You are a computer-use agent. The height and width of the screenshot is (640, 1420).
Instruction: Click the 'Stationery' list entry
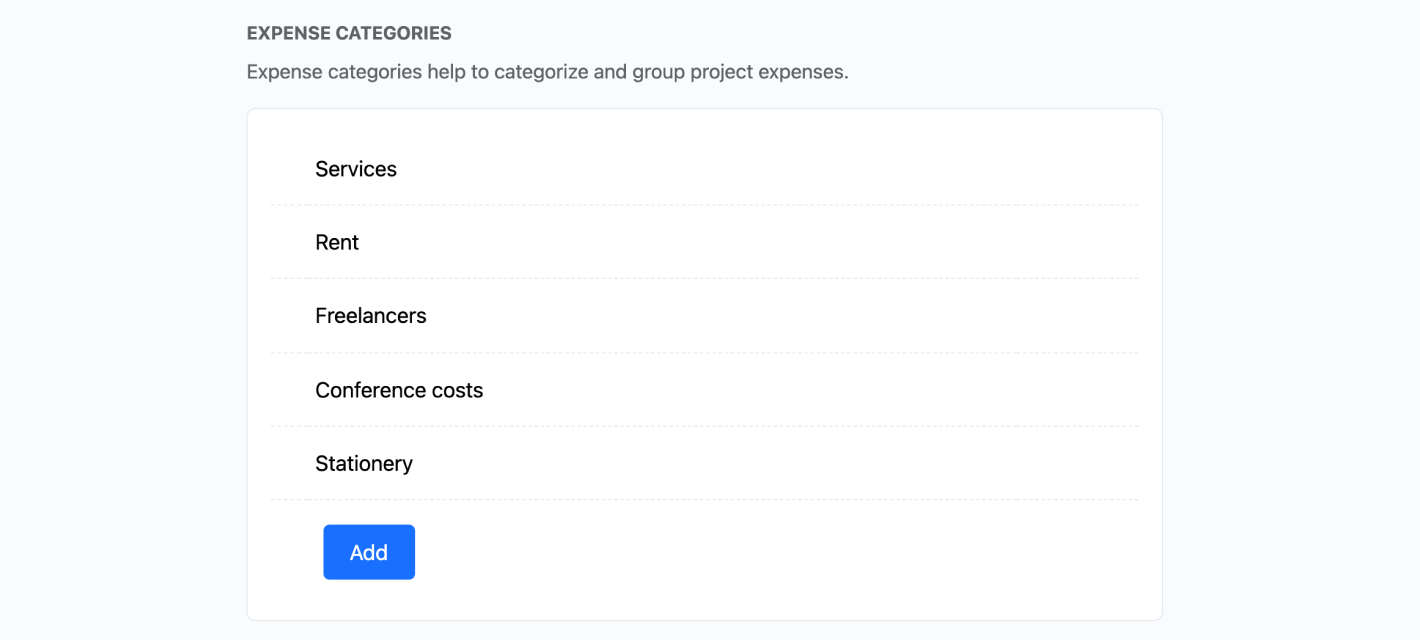364,463
